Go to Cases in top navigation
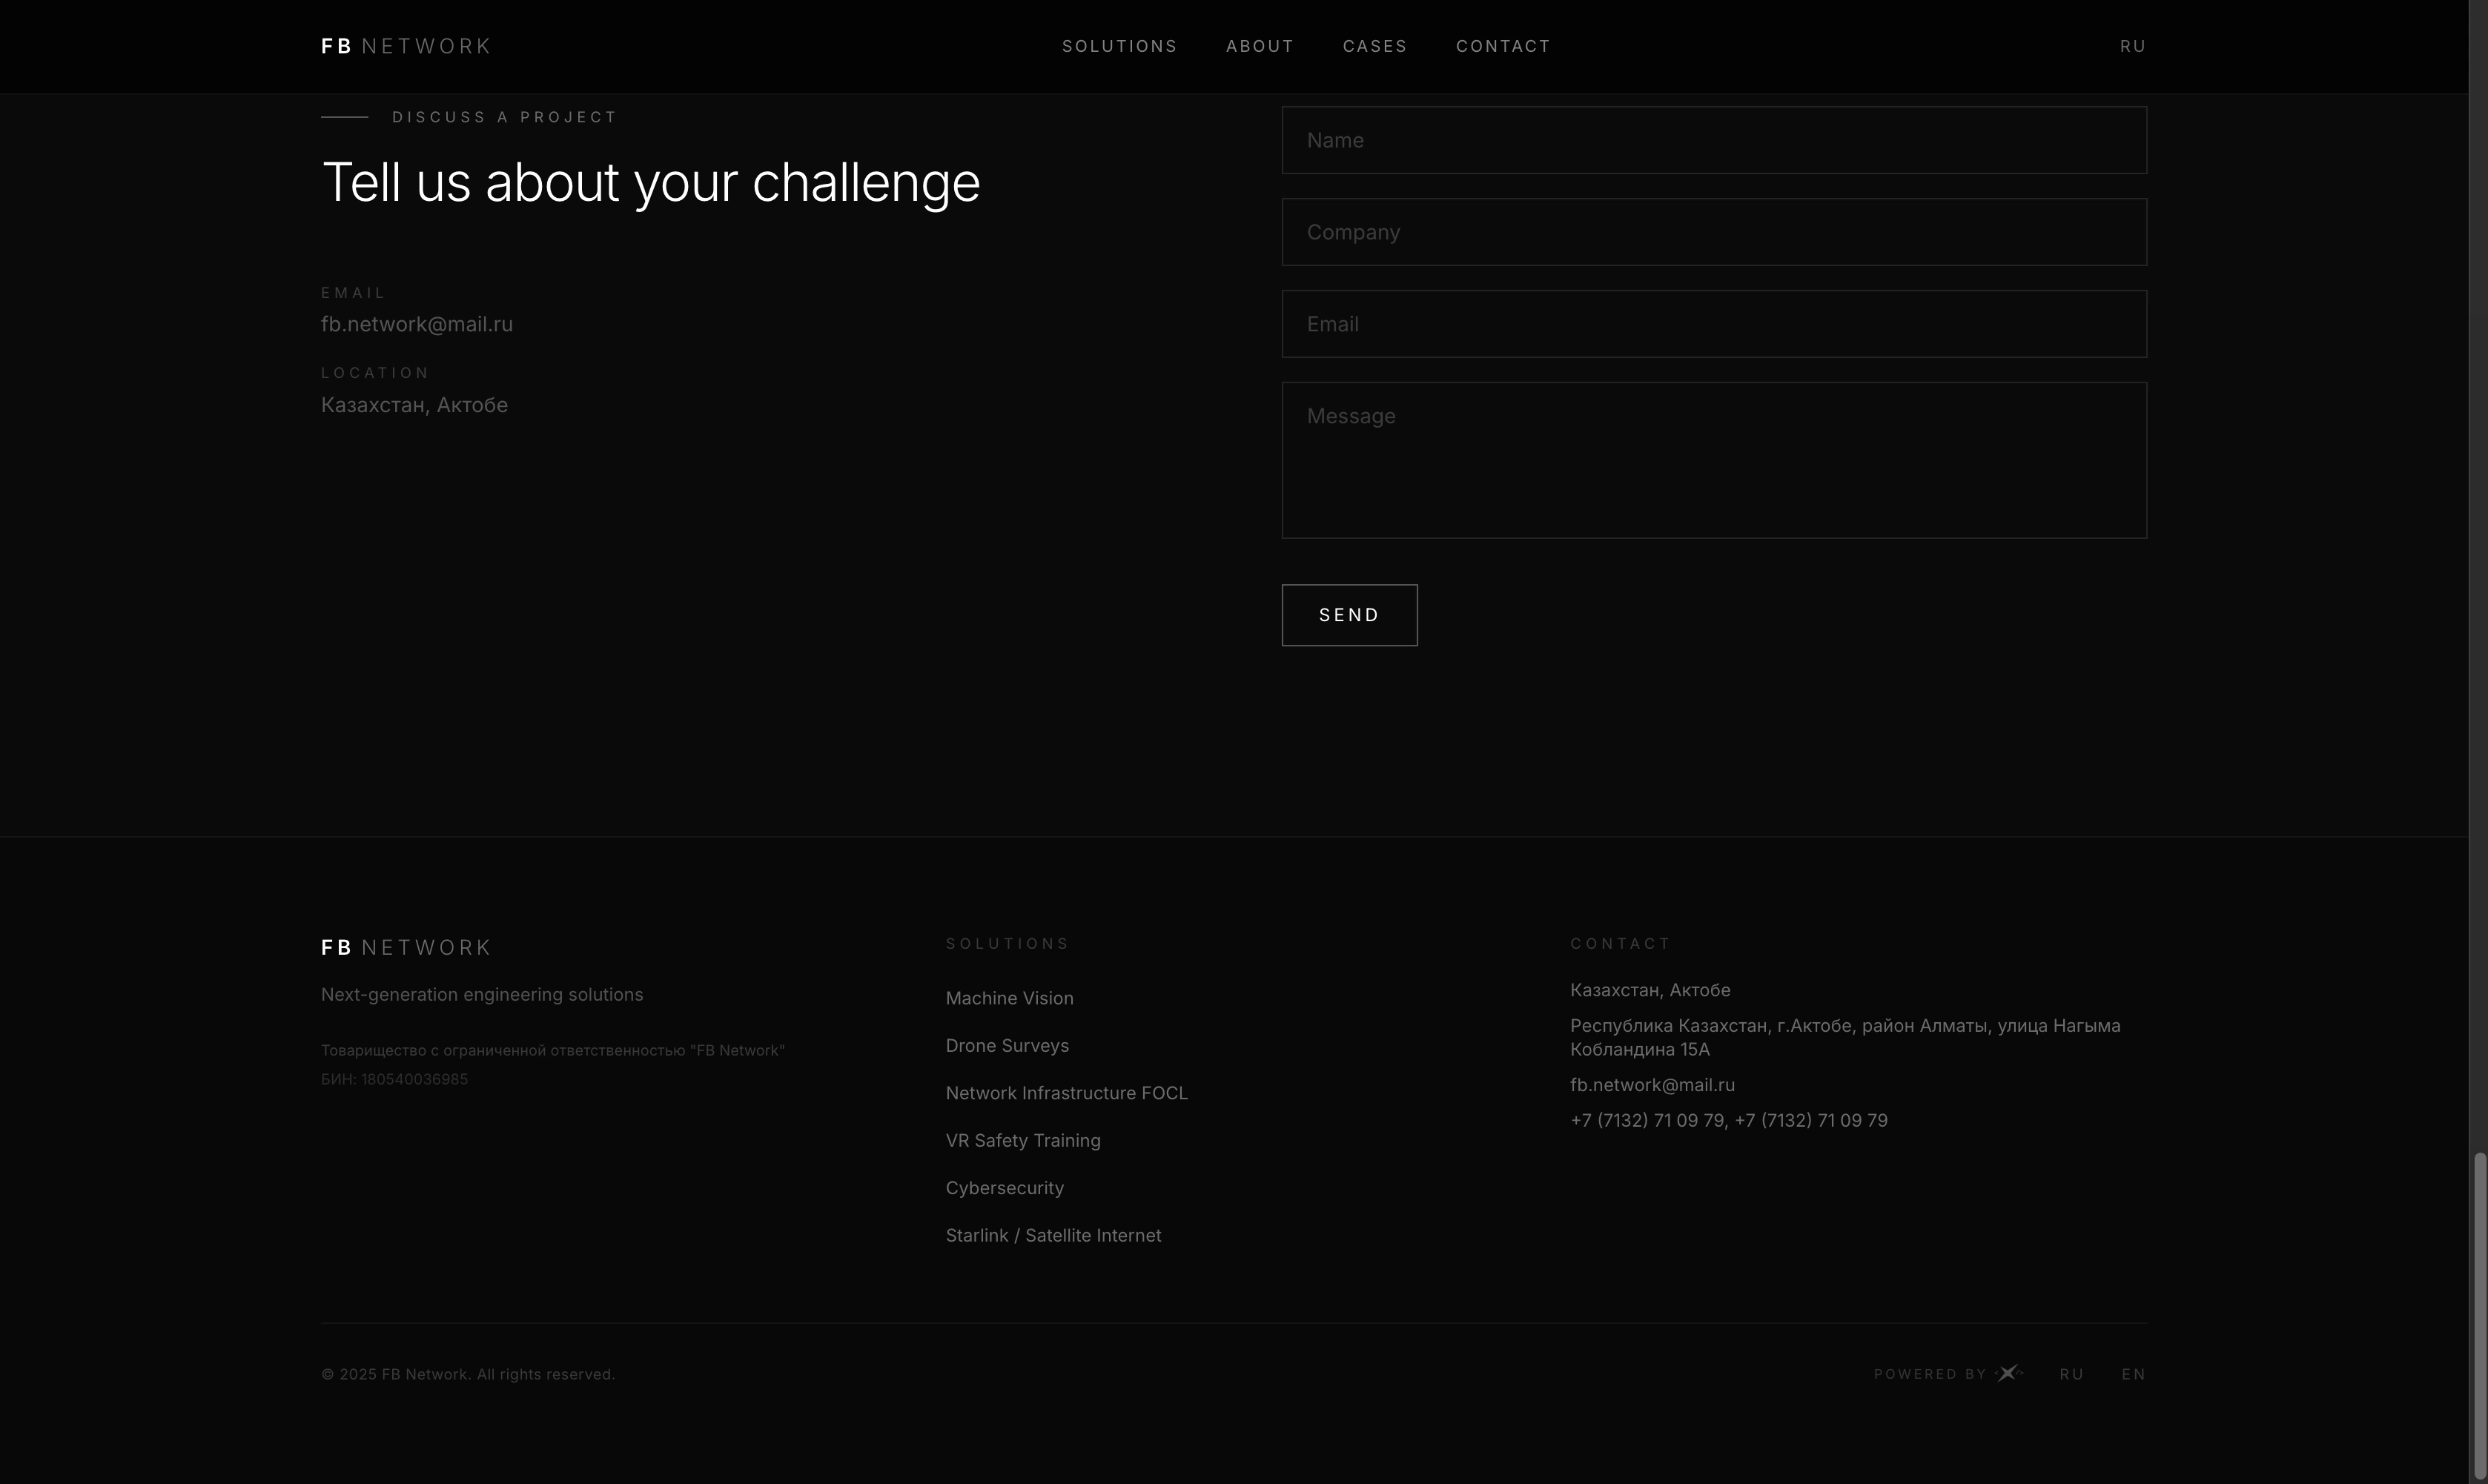The width and height of the screenshot is (2488, 1484). pyautogui.click(x=1374, y=46)
